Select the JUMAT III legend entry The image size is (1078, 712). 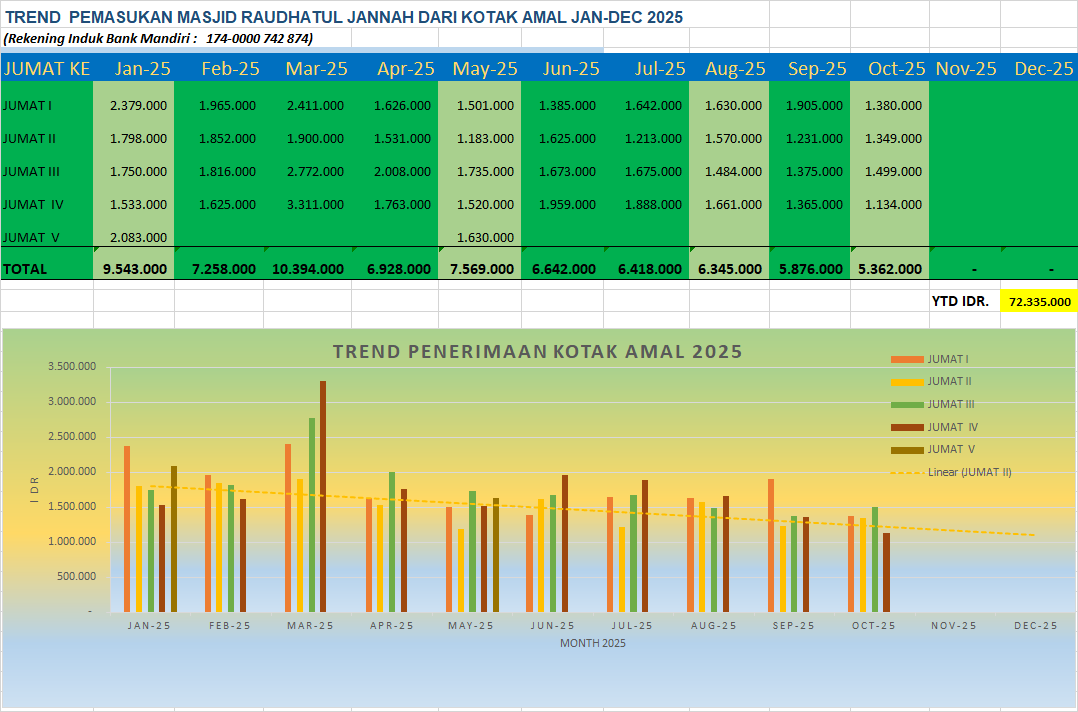point(950,404)
